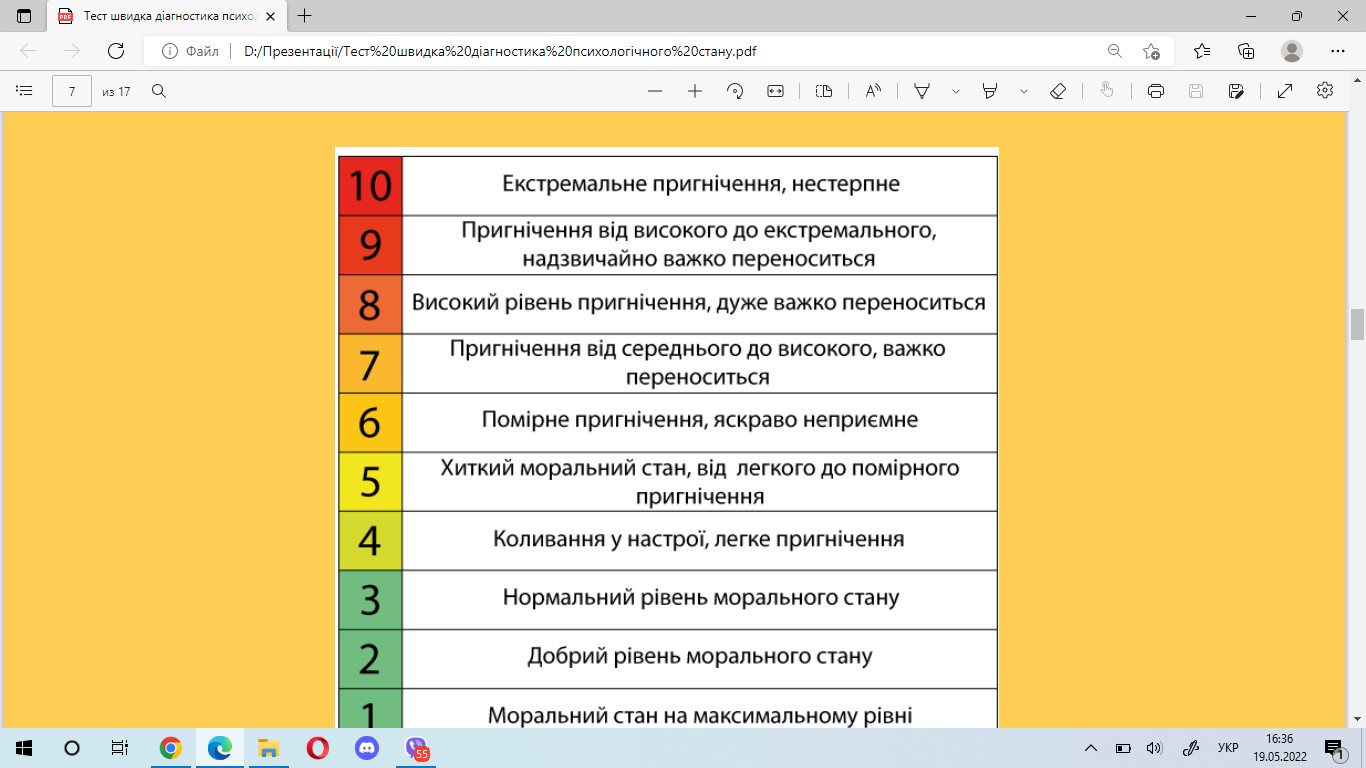Start Read aloud for the PDF
The height and width of the screenshot is (768, 1366).
point(873,91)
